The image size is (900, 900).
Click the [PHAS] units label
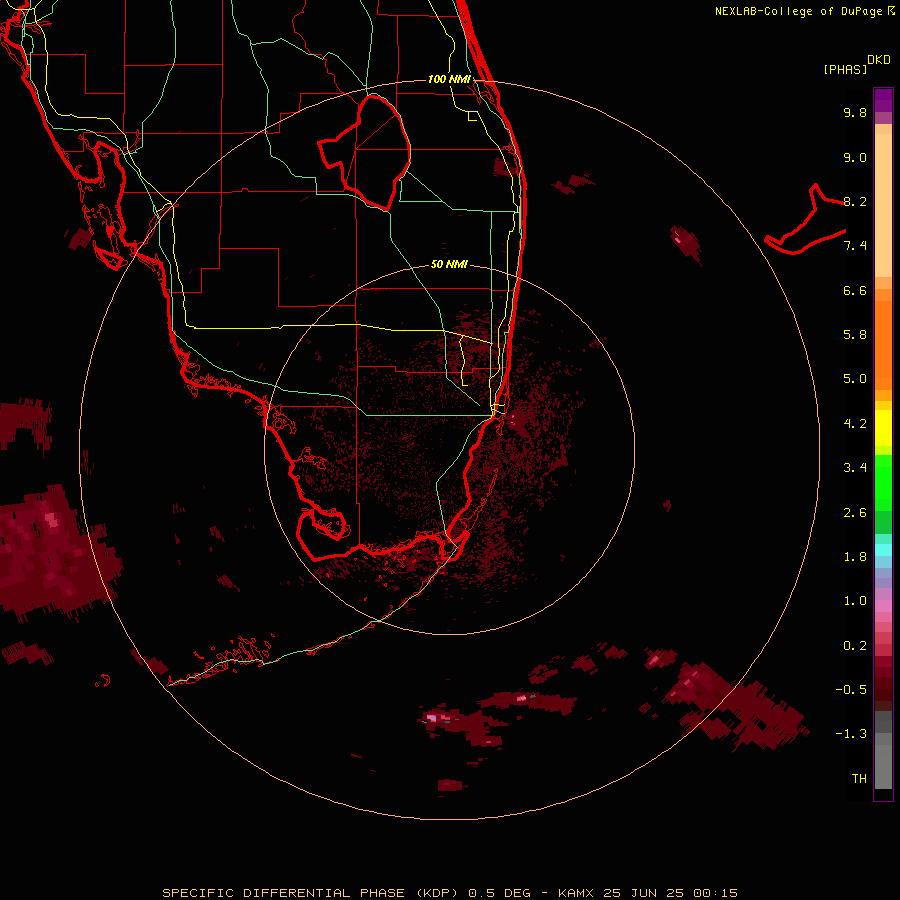[x=845, y=69]
